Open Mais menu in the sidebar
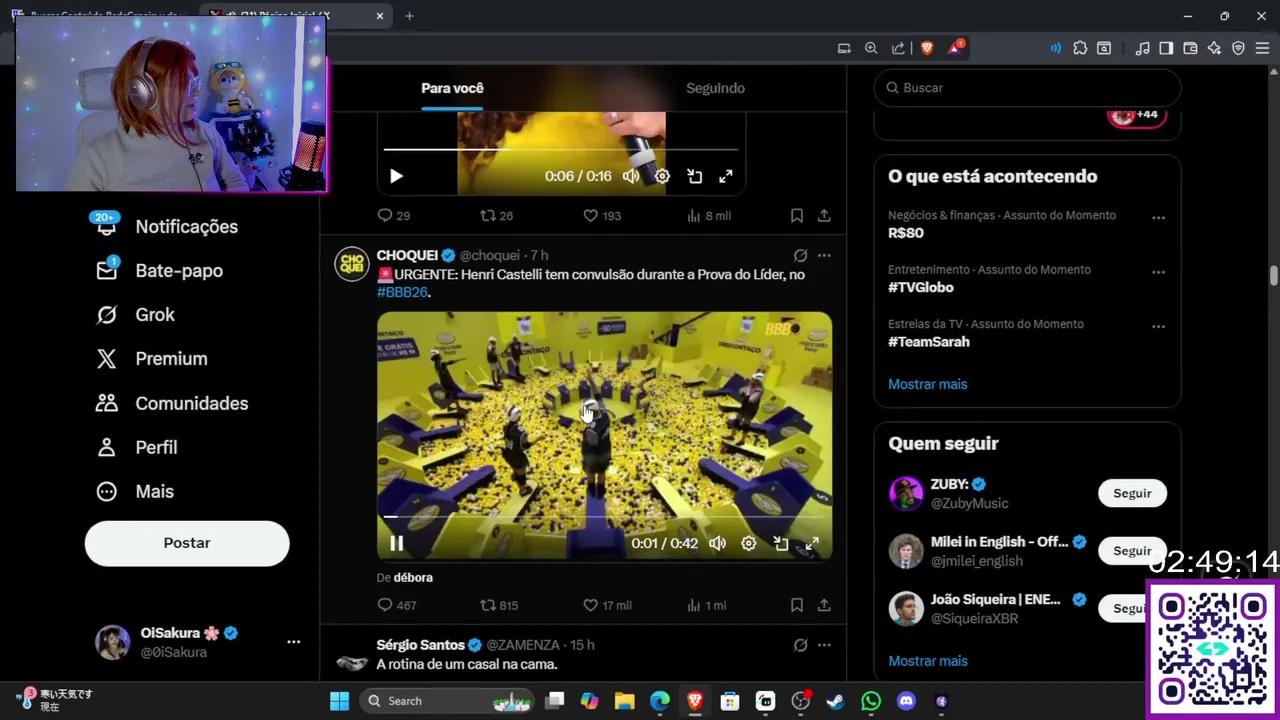The width and height of the screenshot is (1280, 720). (135, 491)
